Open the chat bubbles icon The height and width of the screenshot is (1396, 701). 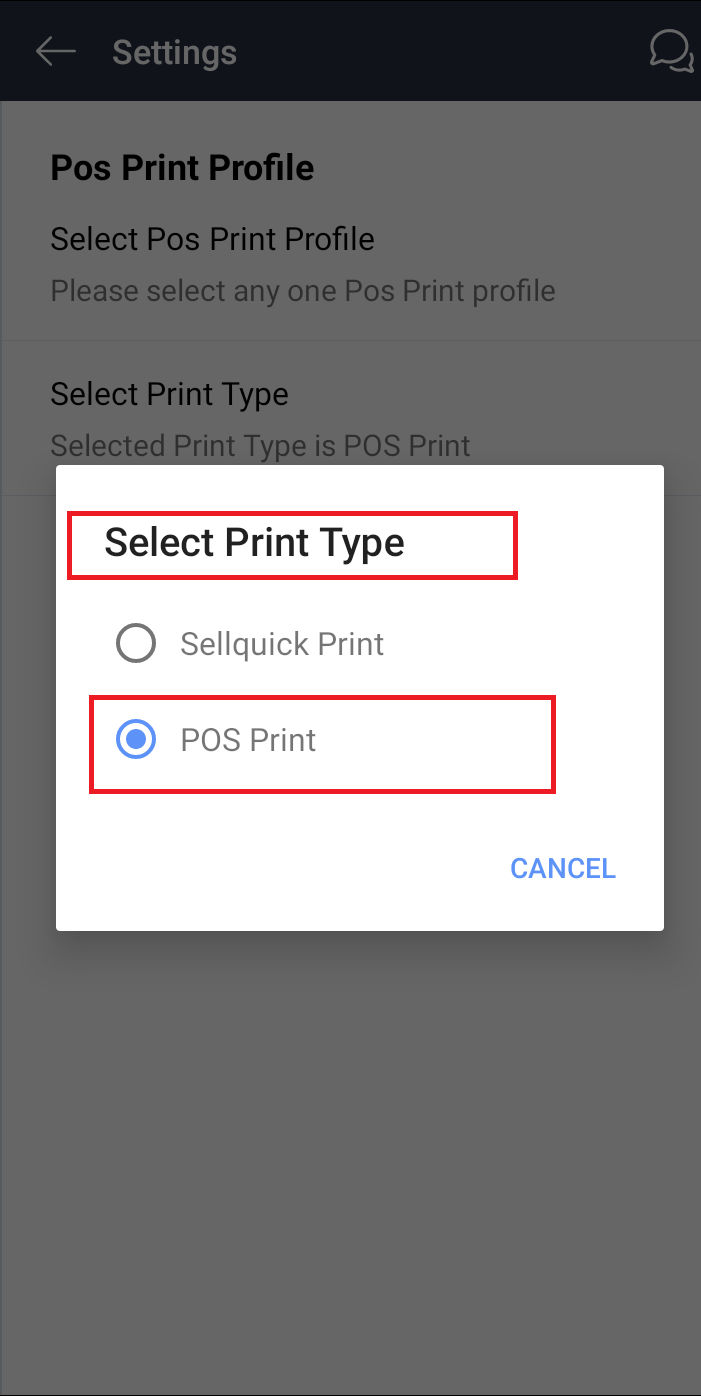click(x=671, y=52)
